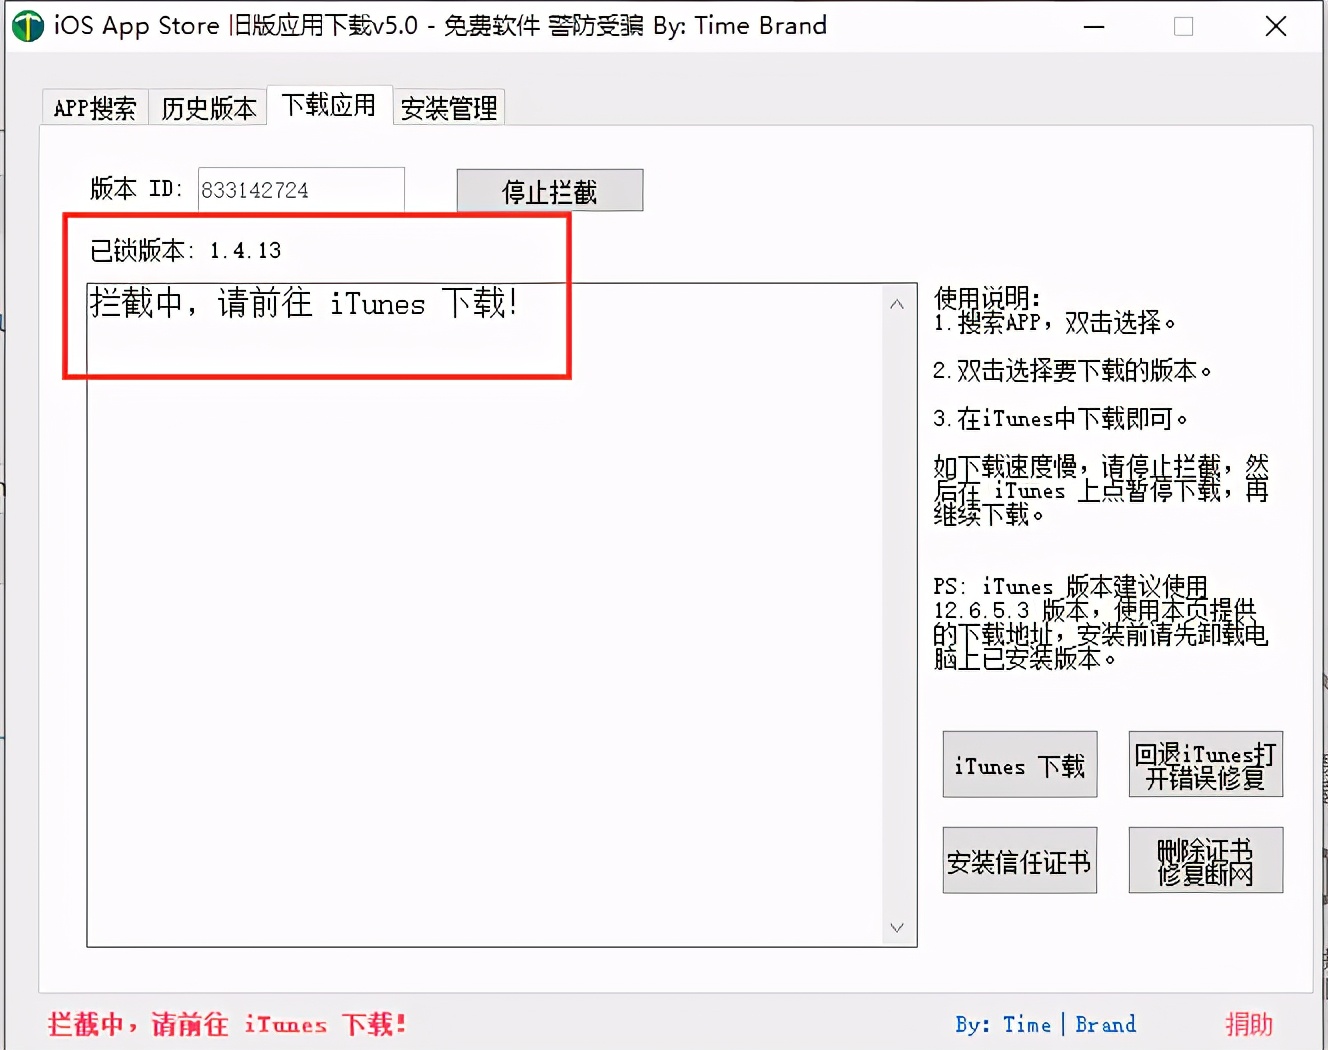1328x1050 pixels.
Task: Click the 安装信任证书 button
Action: coord(1019,860)
